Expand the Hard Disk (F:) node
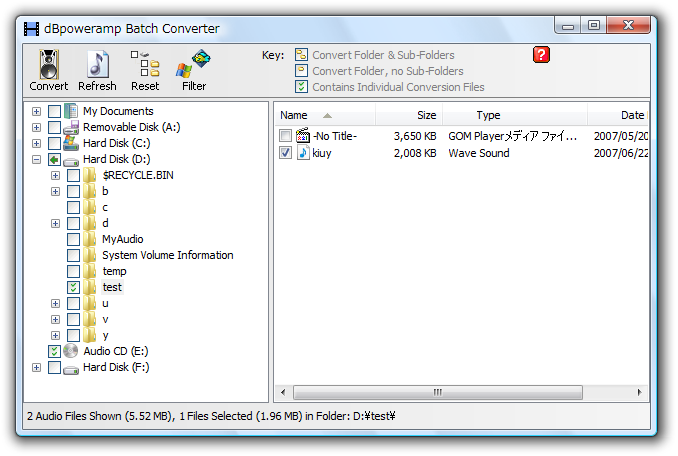Screen dimensions: 678x456 [x=36, y=367]
